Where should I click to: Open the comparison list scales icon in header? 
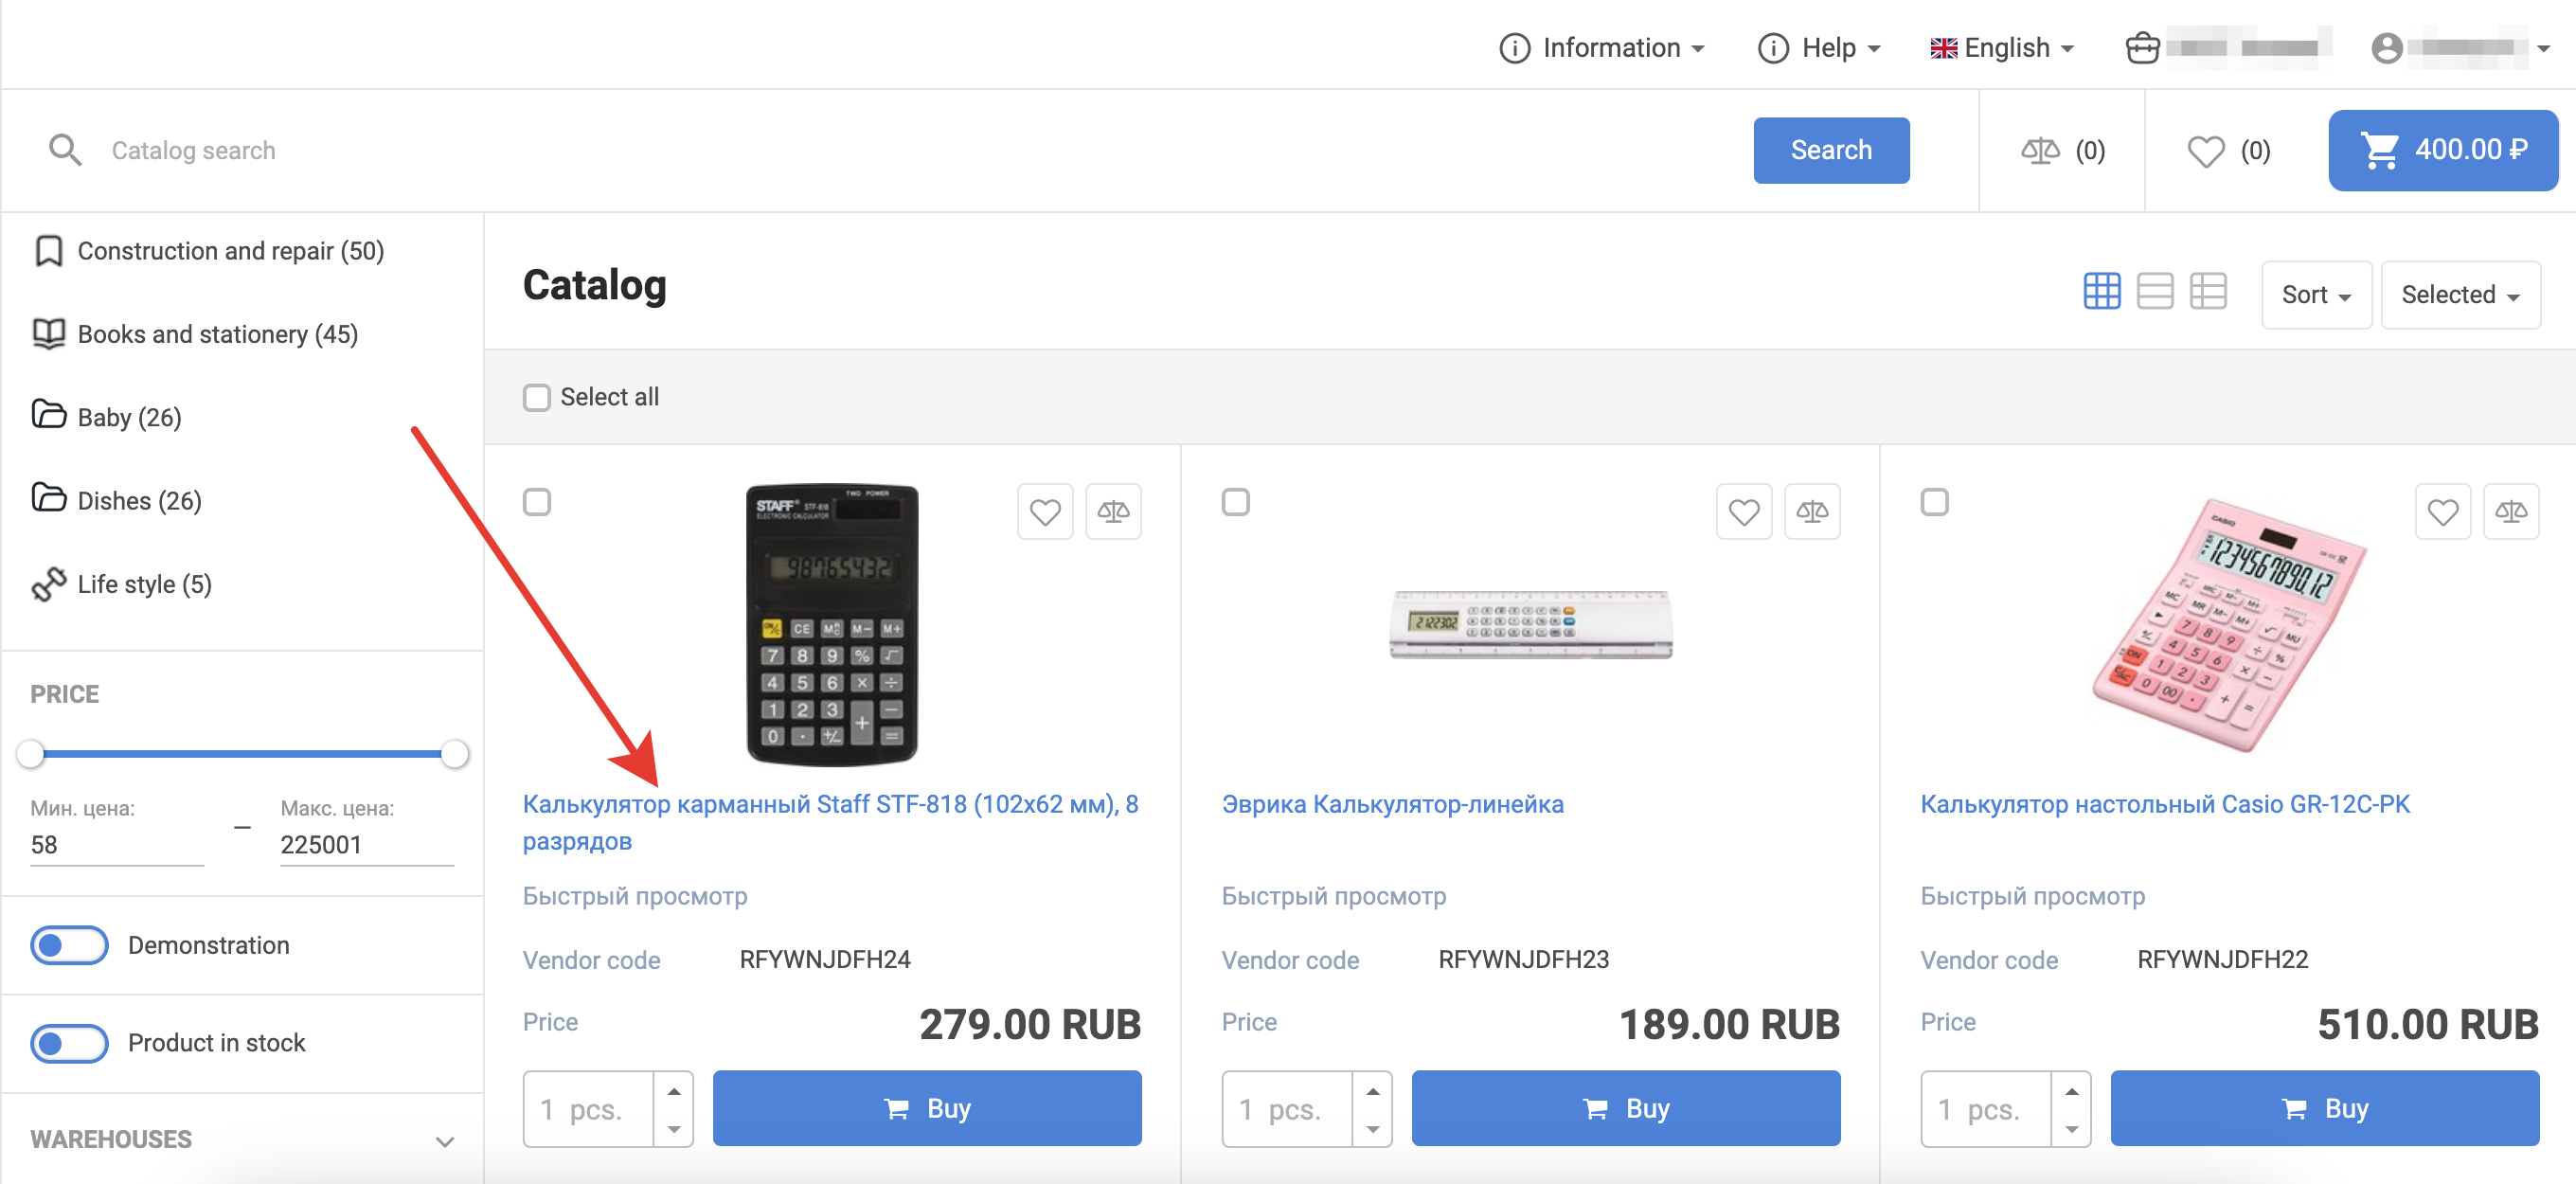[x=2040, y=151]
